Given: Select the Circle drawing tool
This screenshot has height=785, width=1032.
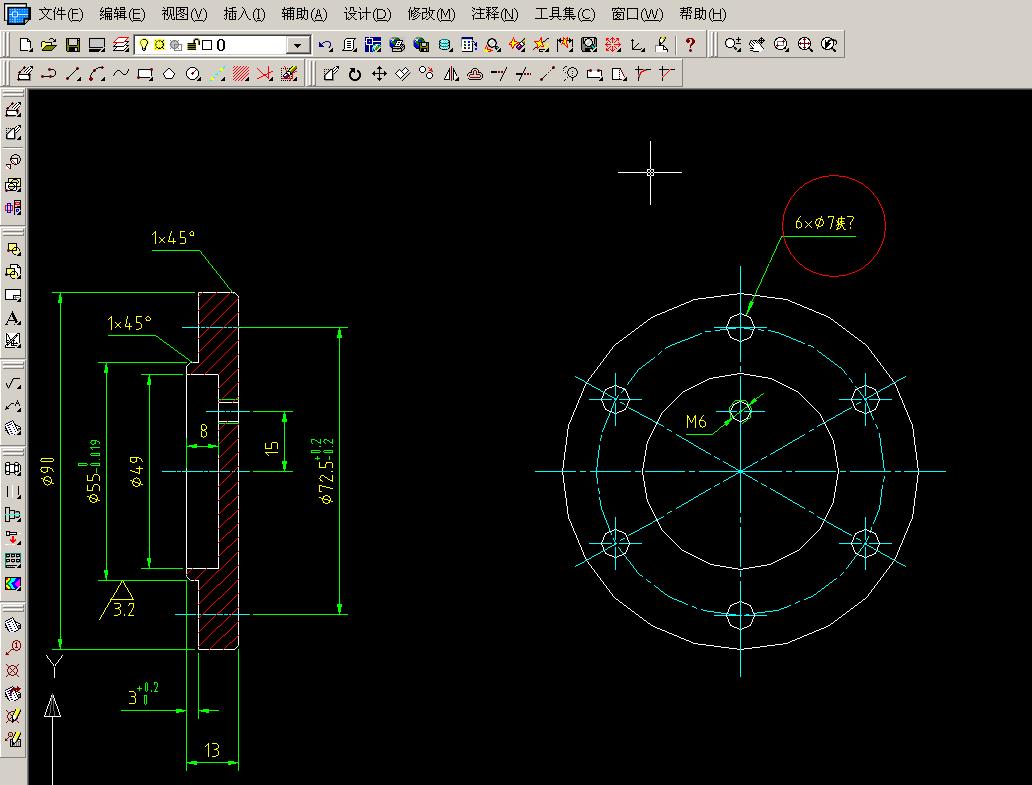Looking at the screenshot, I should [193, 74].
